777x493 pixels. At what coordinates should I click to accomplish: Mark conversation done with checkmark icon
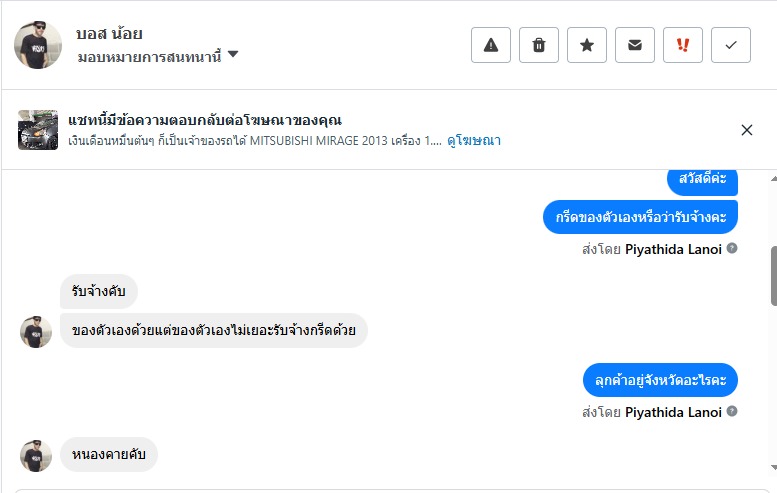click(731, 45)
